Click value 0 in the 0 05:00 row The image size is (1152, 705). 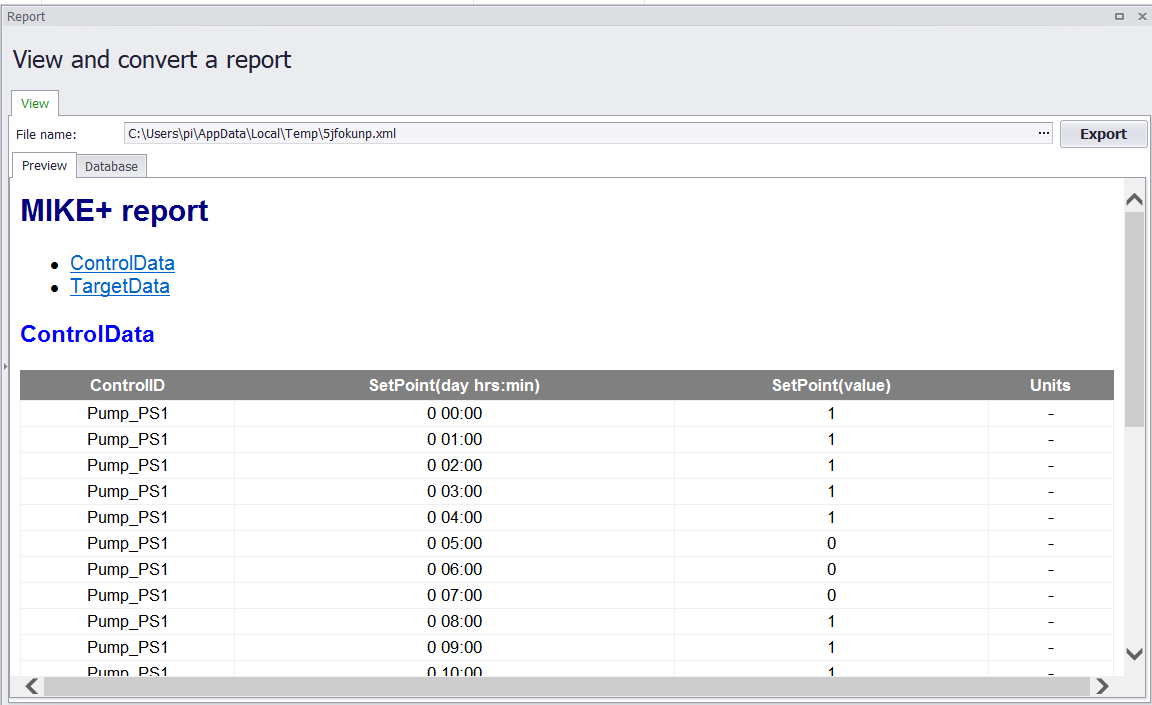[831, 543]
